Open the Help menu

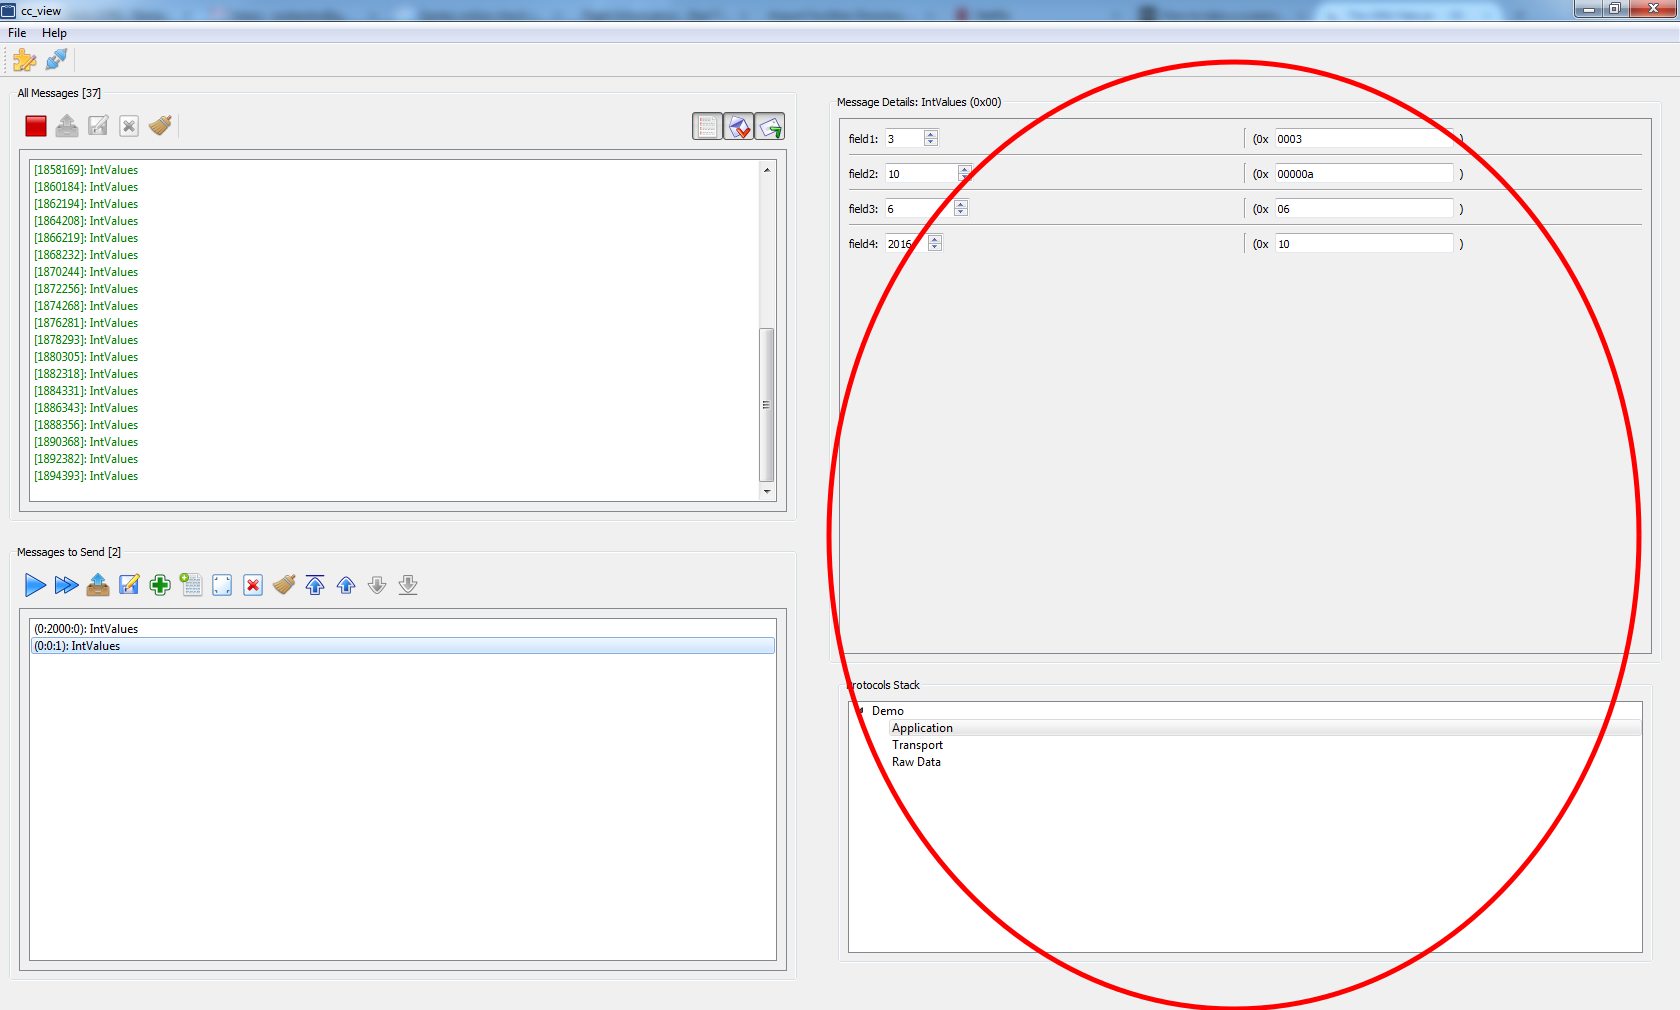(x=54, y=33)
